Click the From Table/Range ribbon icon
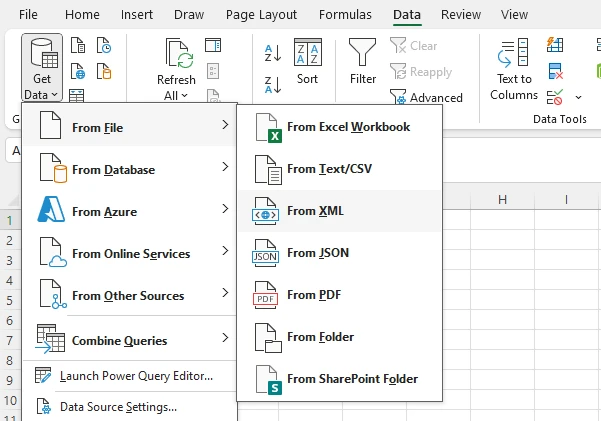This screenshot has width=601, height=421. click(x=77, y=95)
